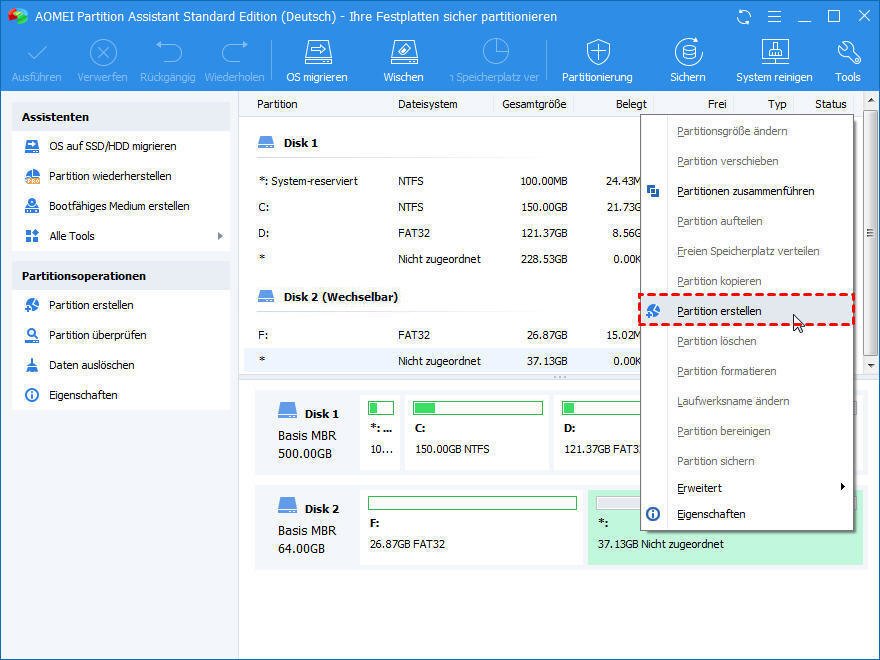
Task: Select the F: FAT32 partition row
Action: point(442,335)
